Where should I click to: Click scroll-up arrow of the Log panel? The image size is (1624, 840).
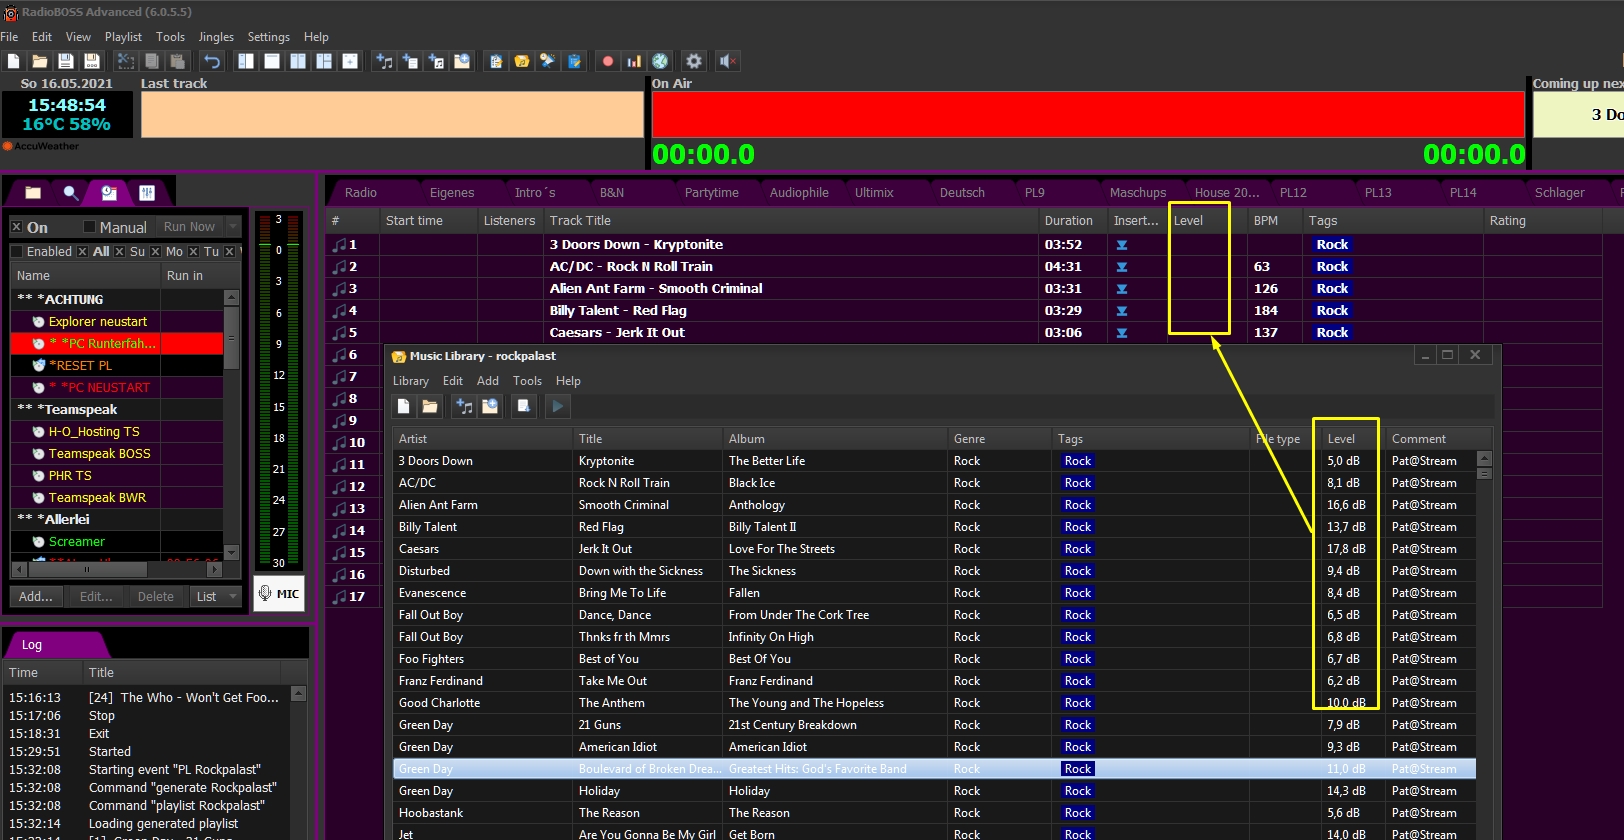tap(298, 693)
